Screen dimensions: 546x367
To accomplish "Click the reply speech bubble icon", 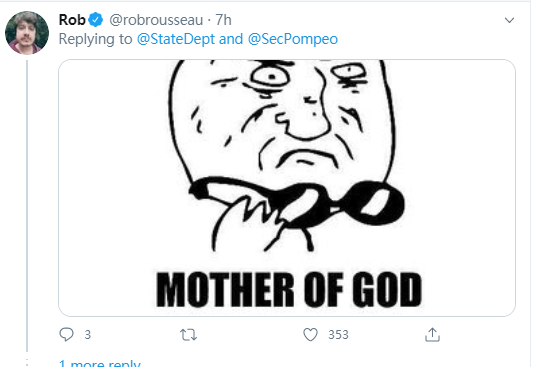I will pyautogui.click(x=66, y=334).
